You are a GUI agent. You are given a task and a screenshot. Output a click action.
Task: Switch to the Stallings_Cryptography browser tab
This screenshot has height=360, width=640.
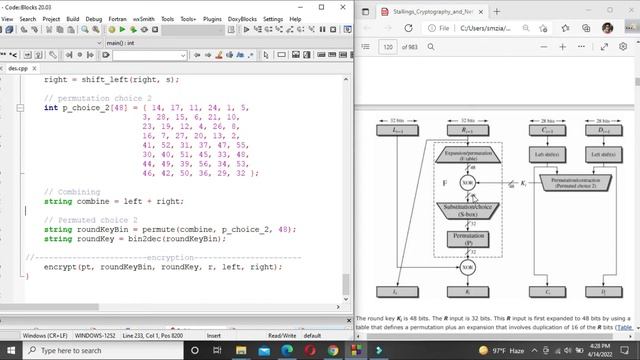tap(432, 12)
